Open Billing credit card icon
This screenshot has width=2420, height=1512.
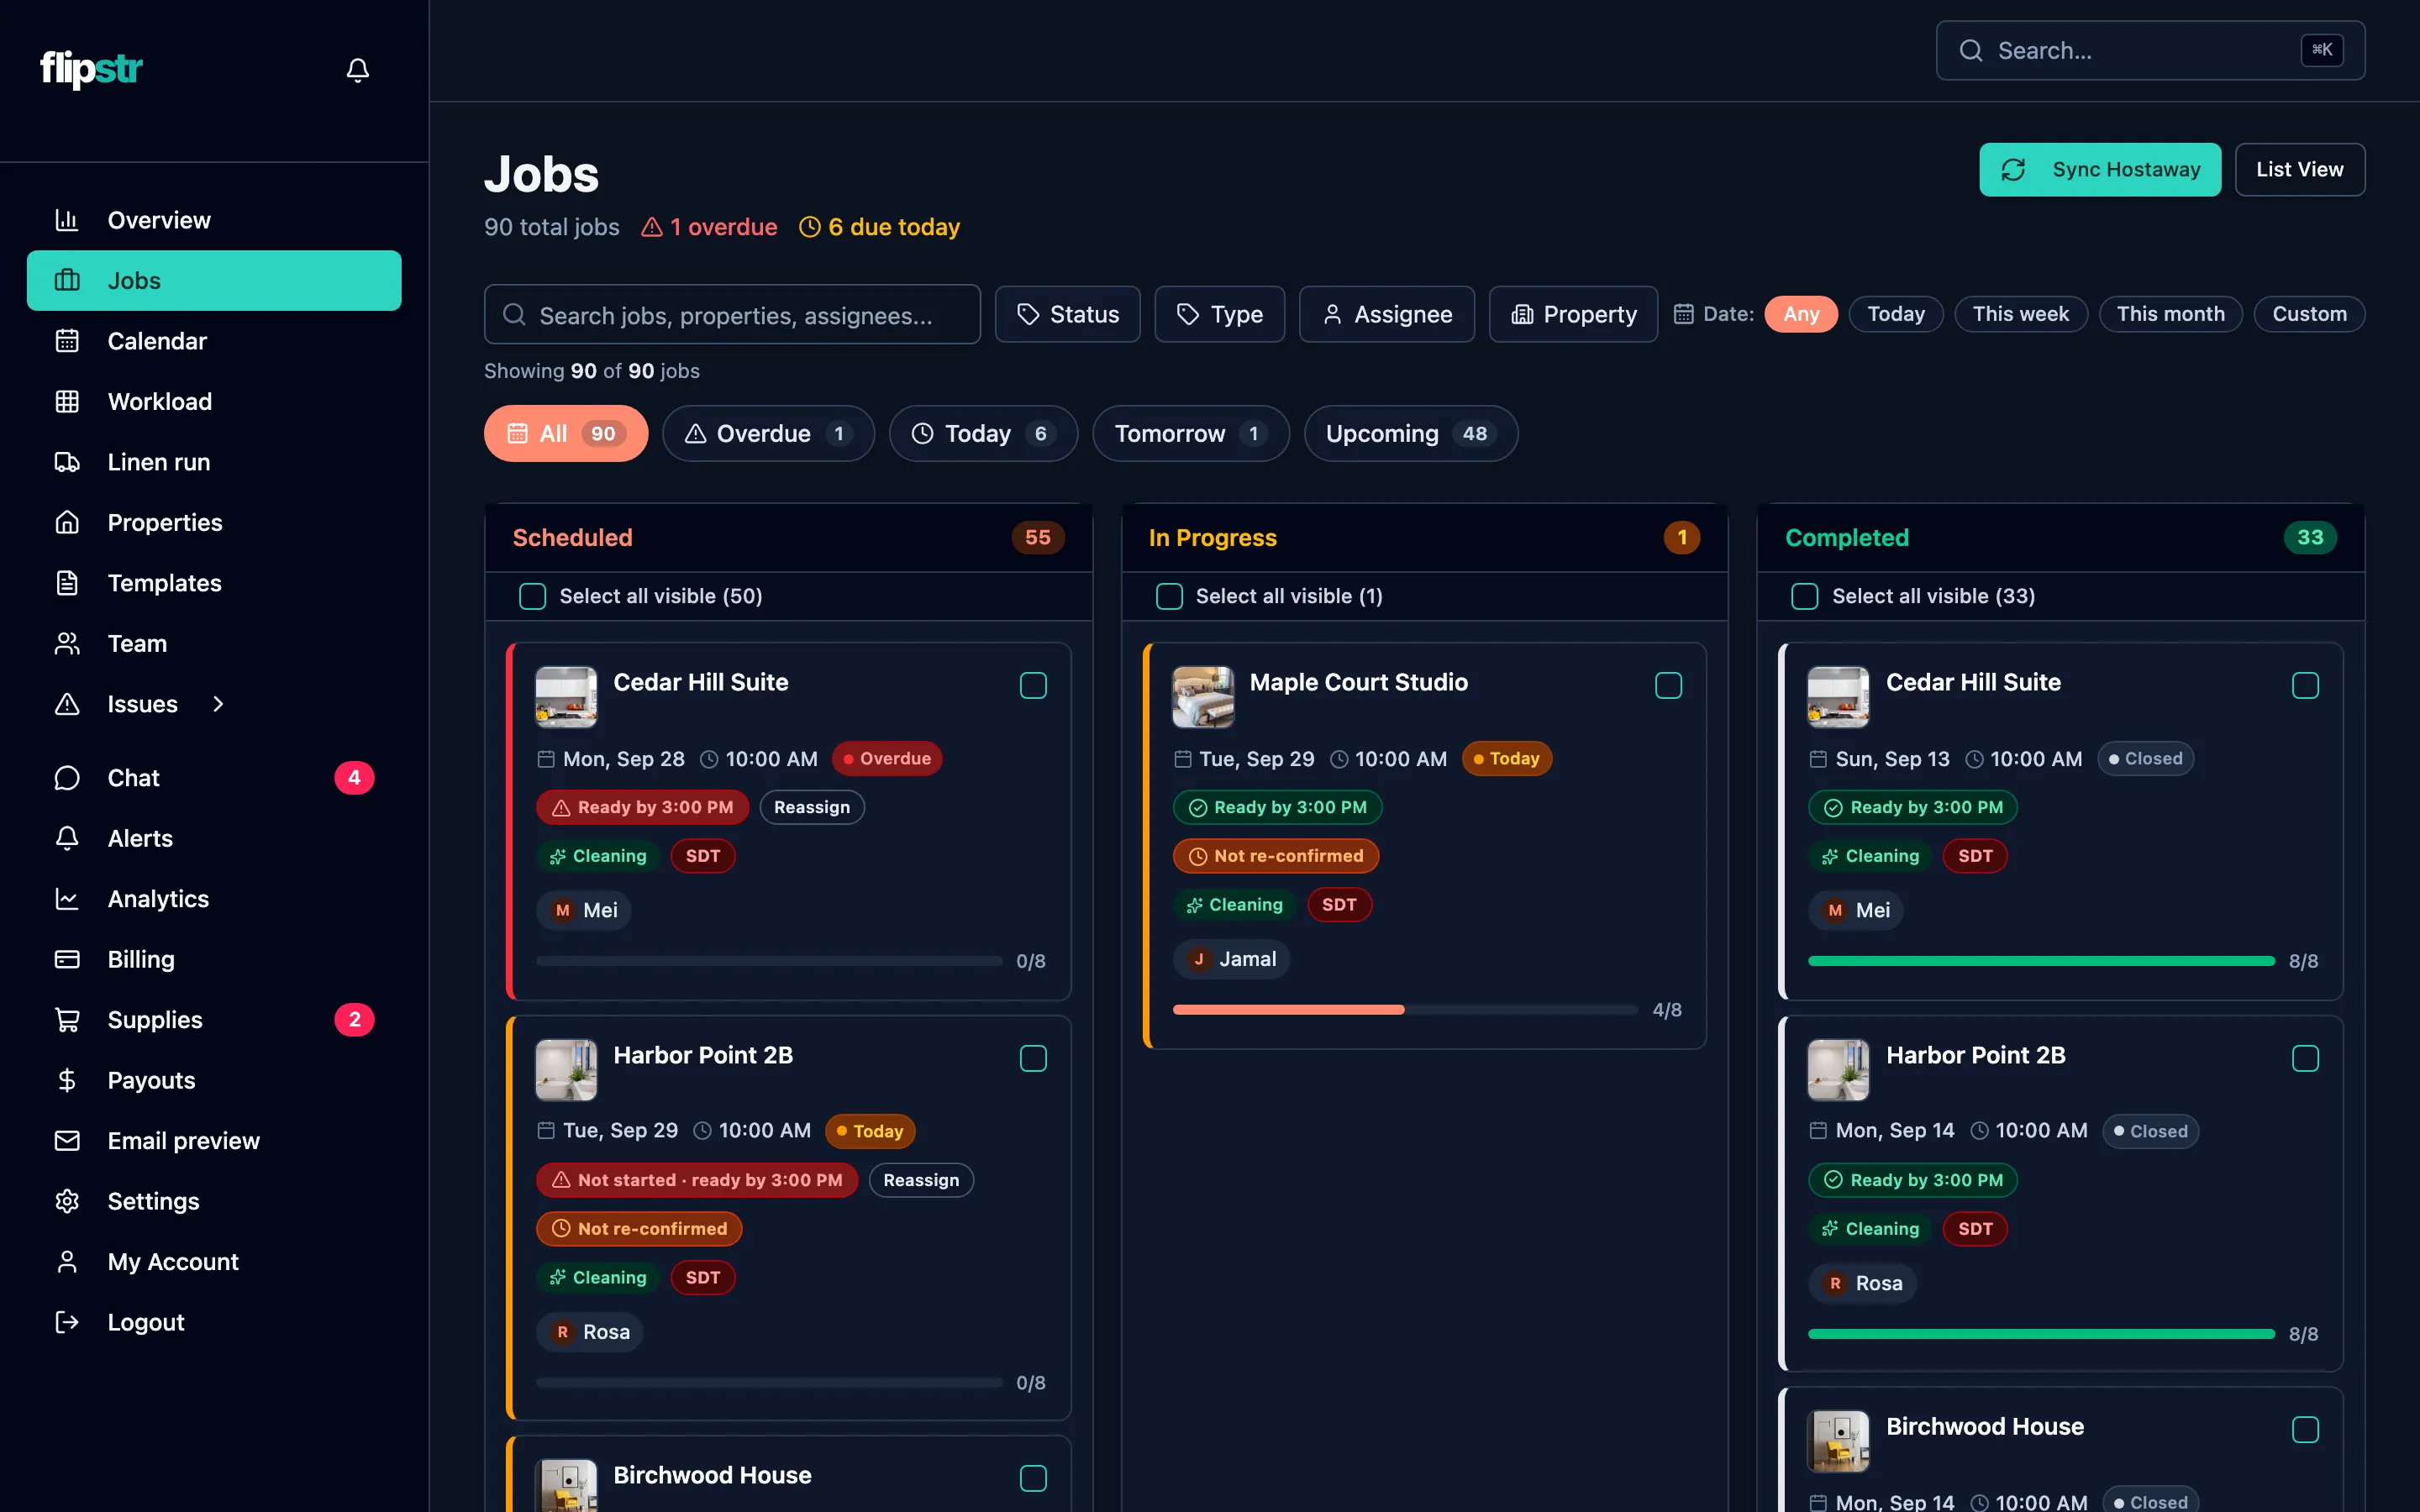[67, 959]
